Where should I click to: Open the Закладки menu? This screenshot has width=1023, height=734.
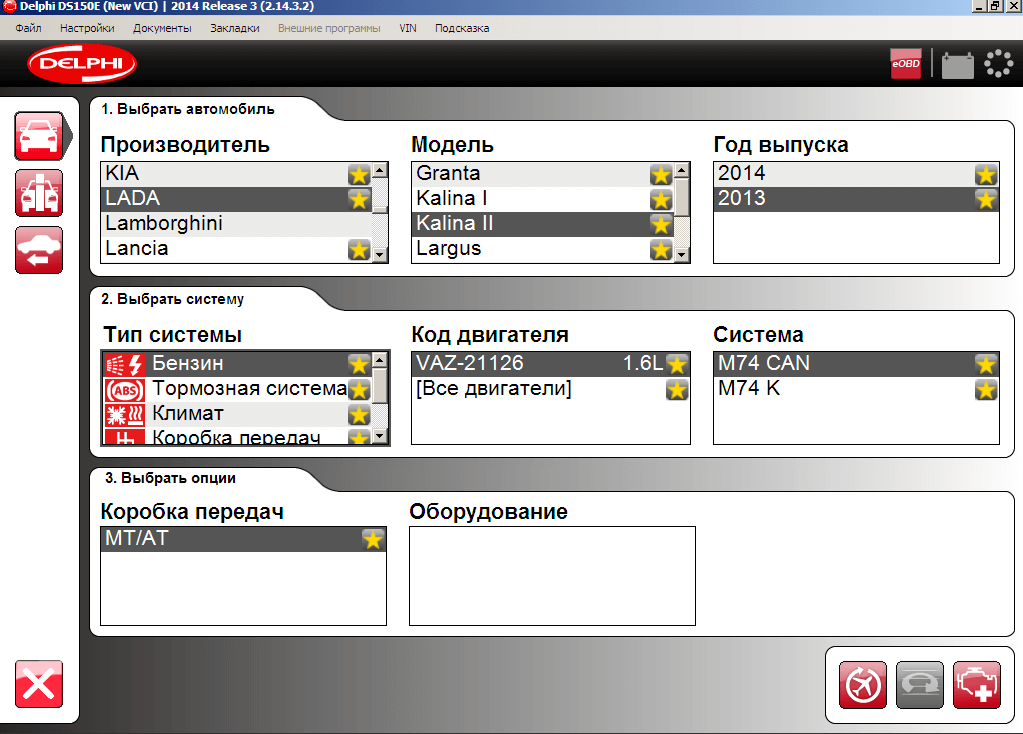(235, 28)
